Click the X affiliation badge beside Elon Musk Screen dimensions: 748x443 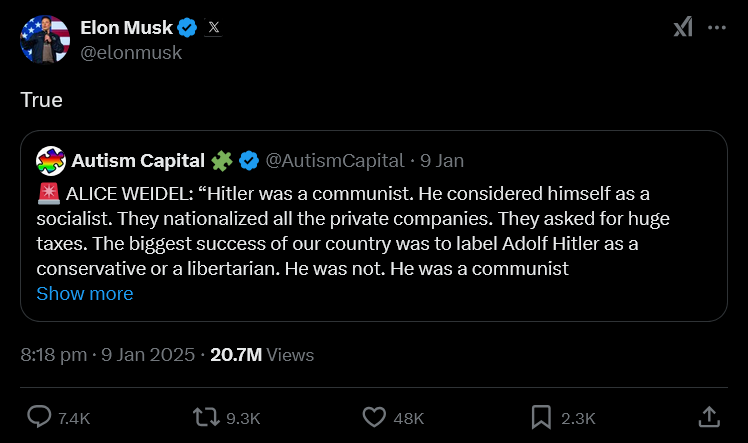coord(214,28)
